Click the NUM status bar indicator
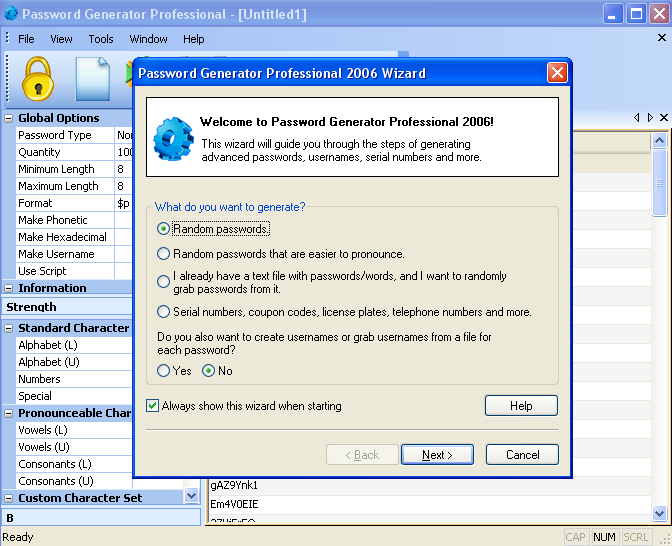Viewport: 672px width, 546px height. [604, 537]
